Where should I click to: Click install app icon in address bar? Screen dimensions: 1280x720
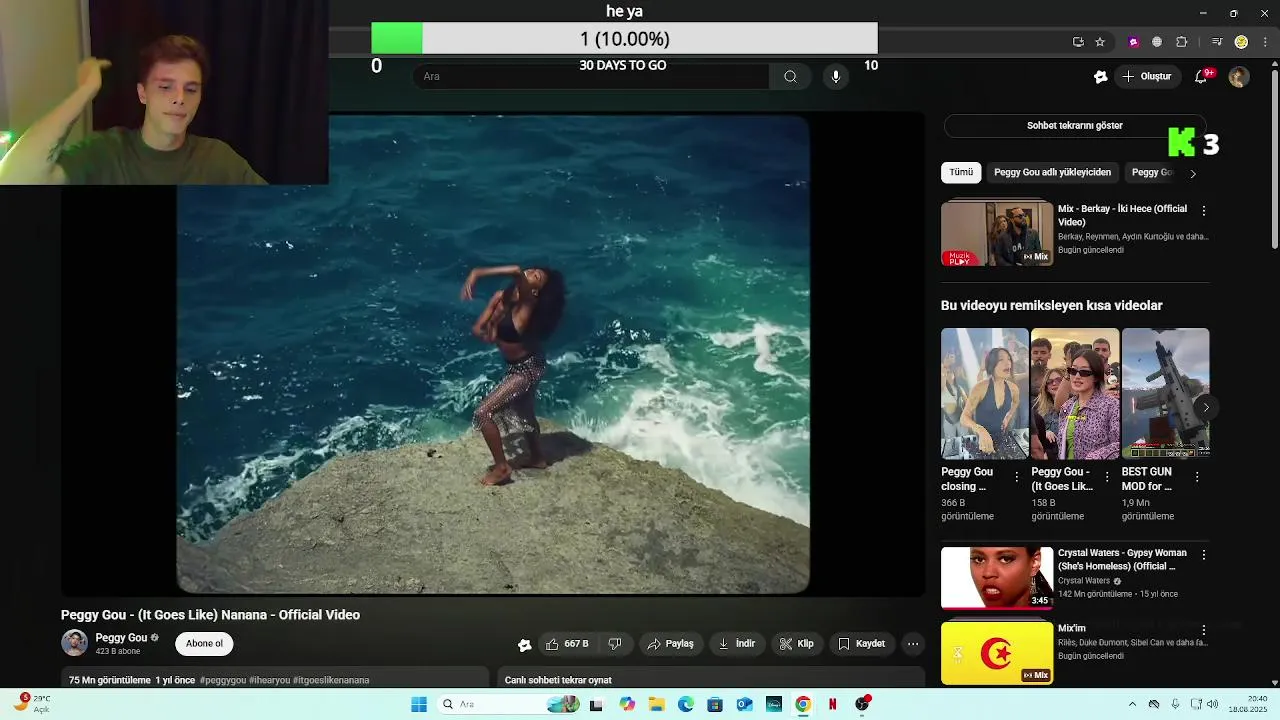pyautogui.click(x=1078, y=42)
